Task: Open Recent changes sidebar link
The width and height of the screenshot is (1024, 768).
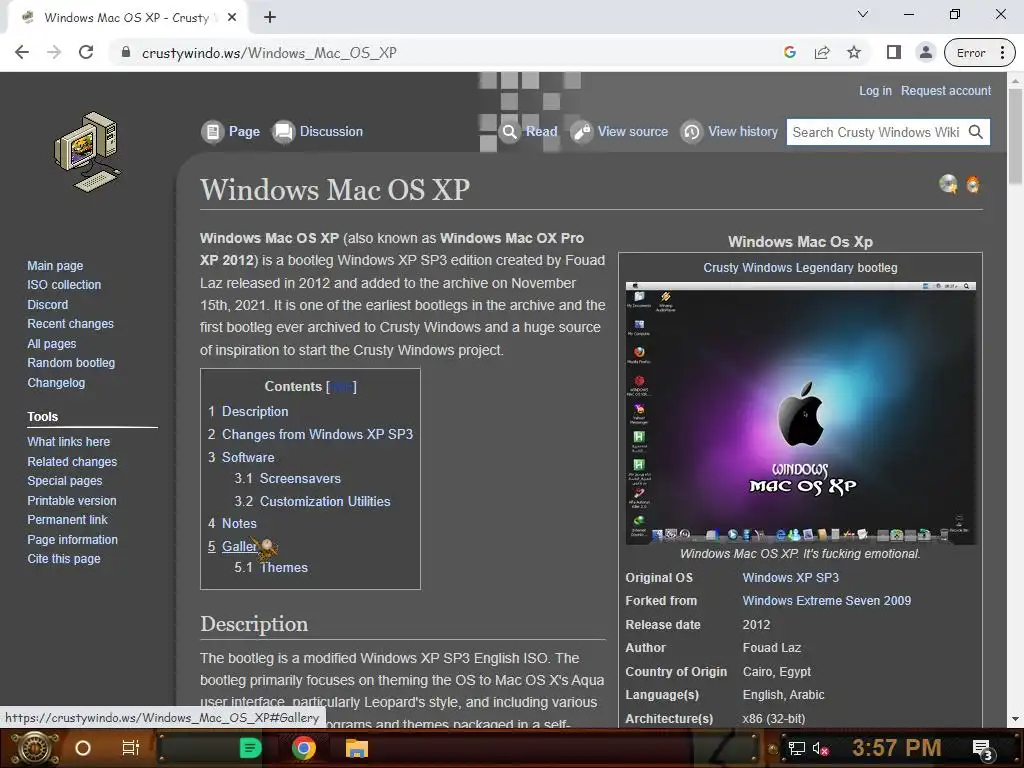Action: click(x=71, y=324)
